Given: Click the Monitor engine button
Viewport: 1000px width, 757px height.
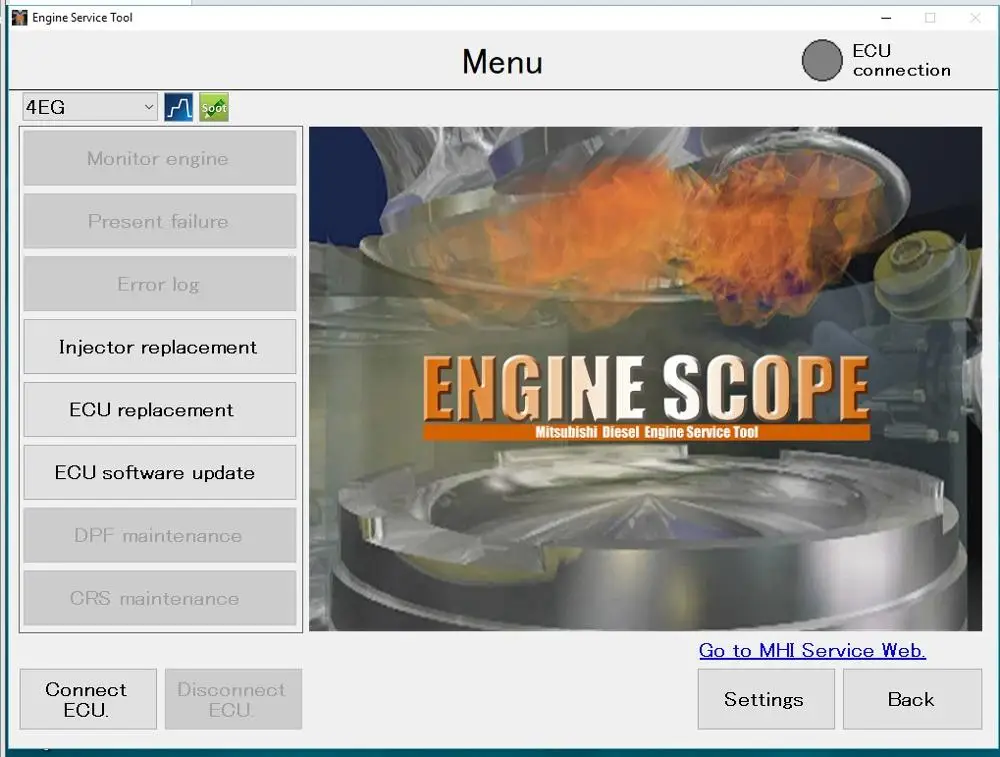Looking at the screenshot, I should [159, 158].
